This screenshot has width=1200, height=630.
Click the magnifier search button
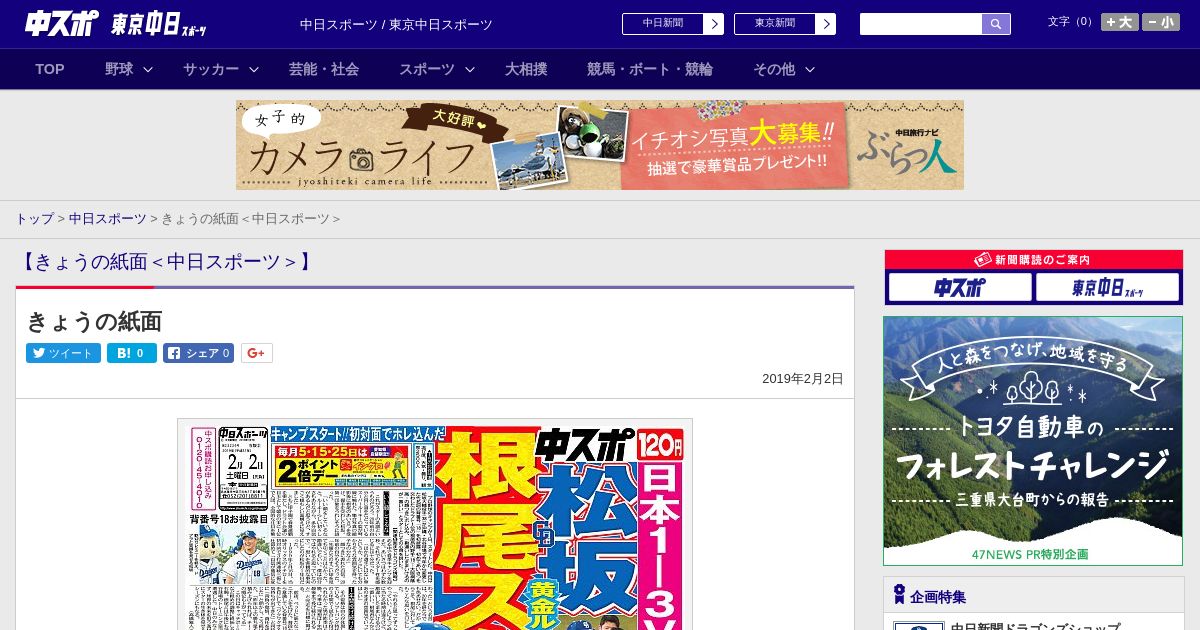[x=996, y=24]
